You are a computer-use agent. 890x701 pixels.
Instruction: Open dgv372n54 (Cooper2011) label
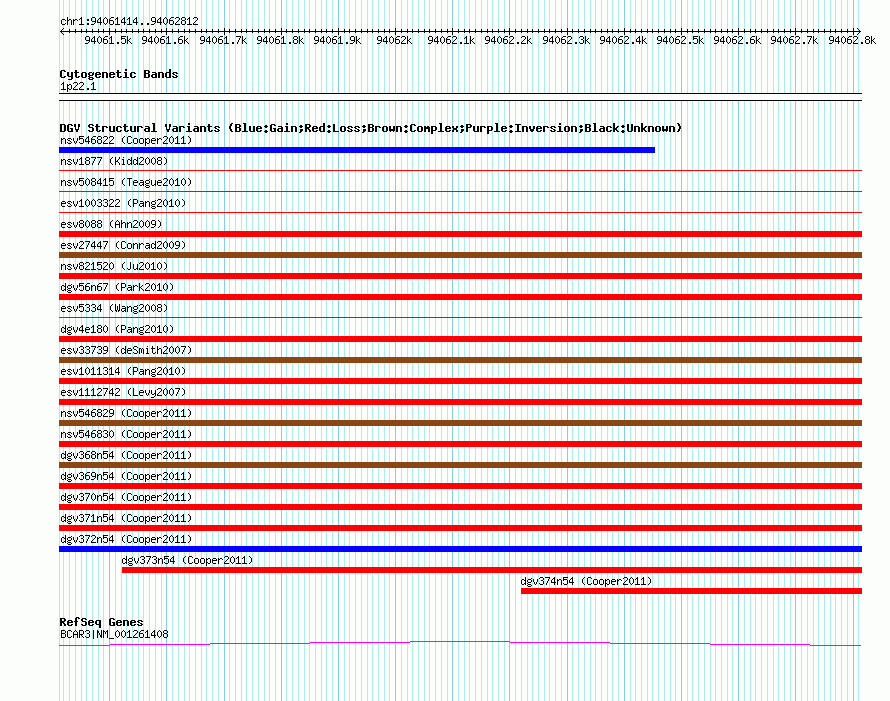(126, 539)
